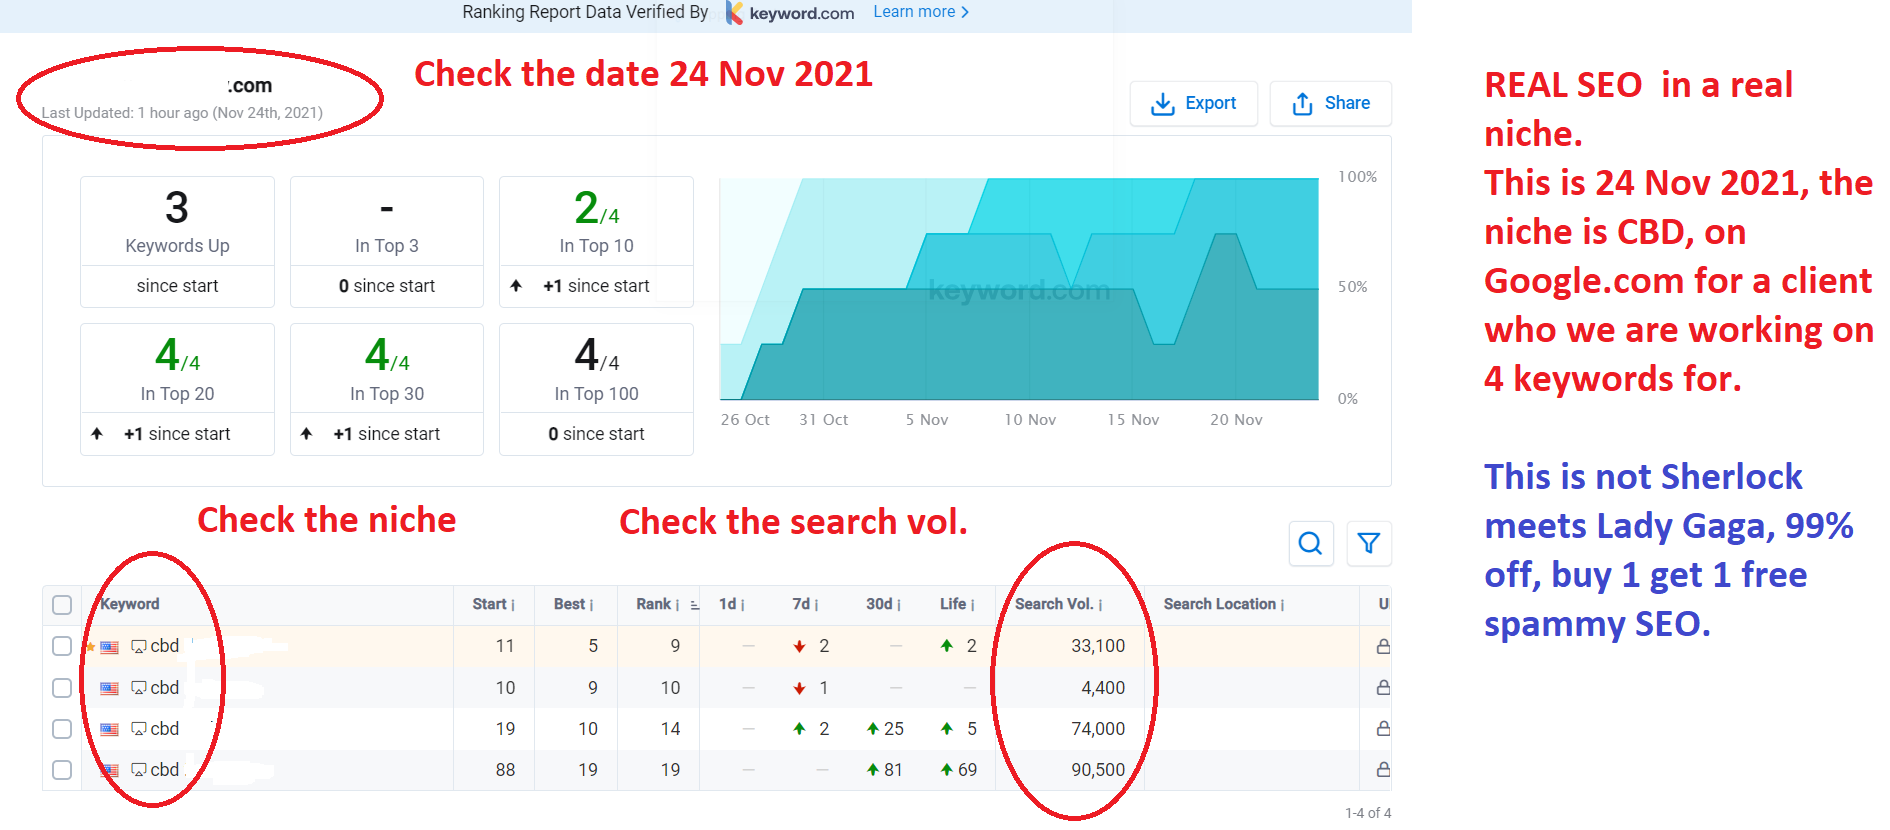Click the 'Last Updated: 1 hour ago' text
1890x830 pixels.
pyautogui.click(x=182, y=113)
